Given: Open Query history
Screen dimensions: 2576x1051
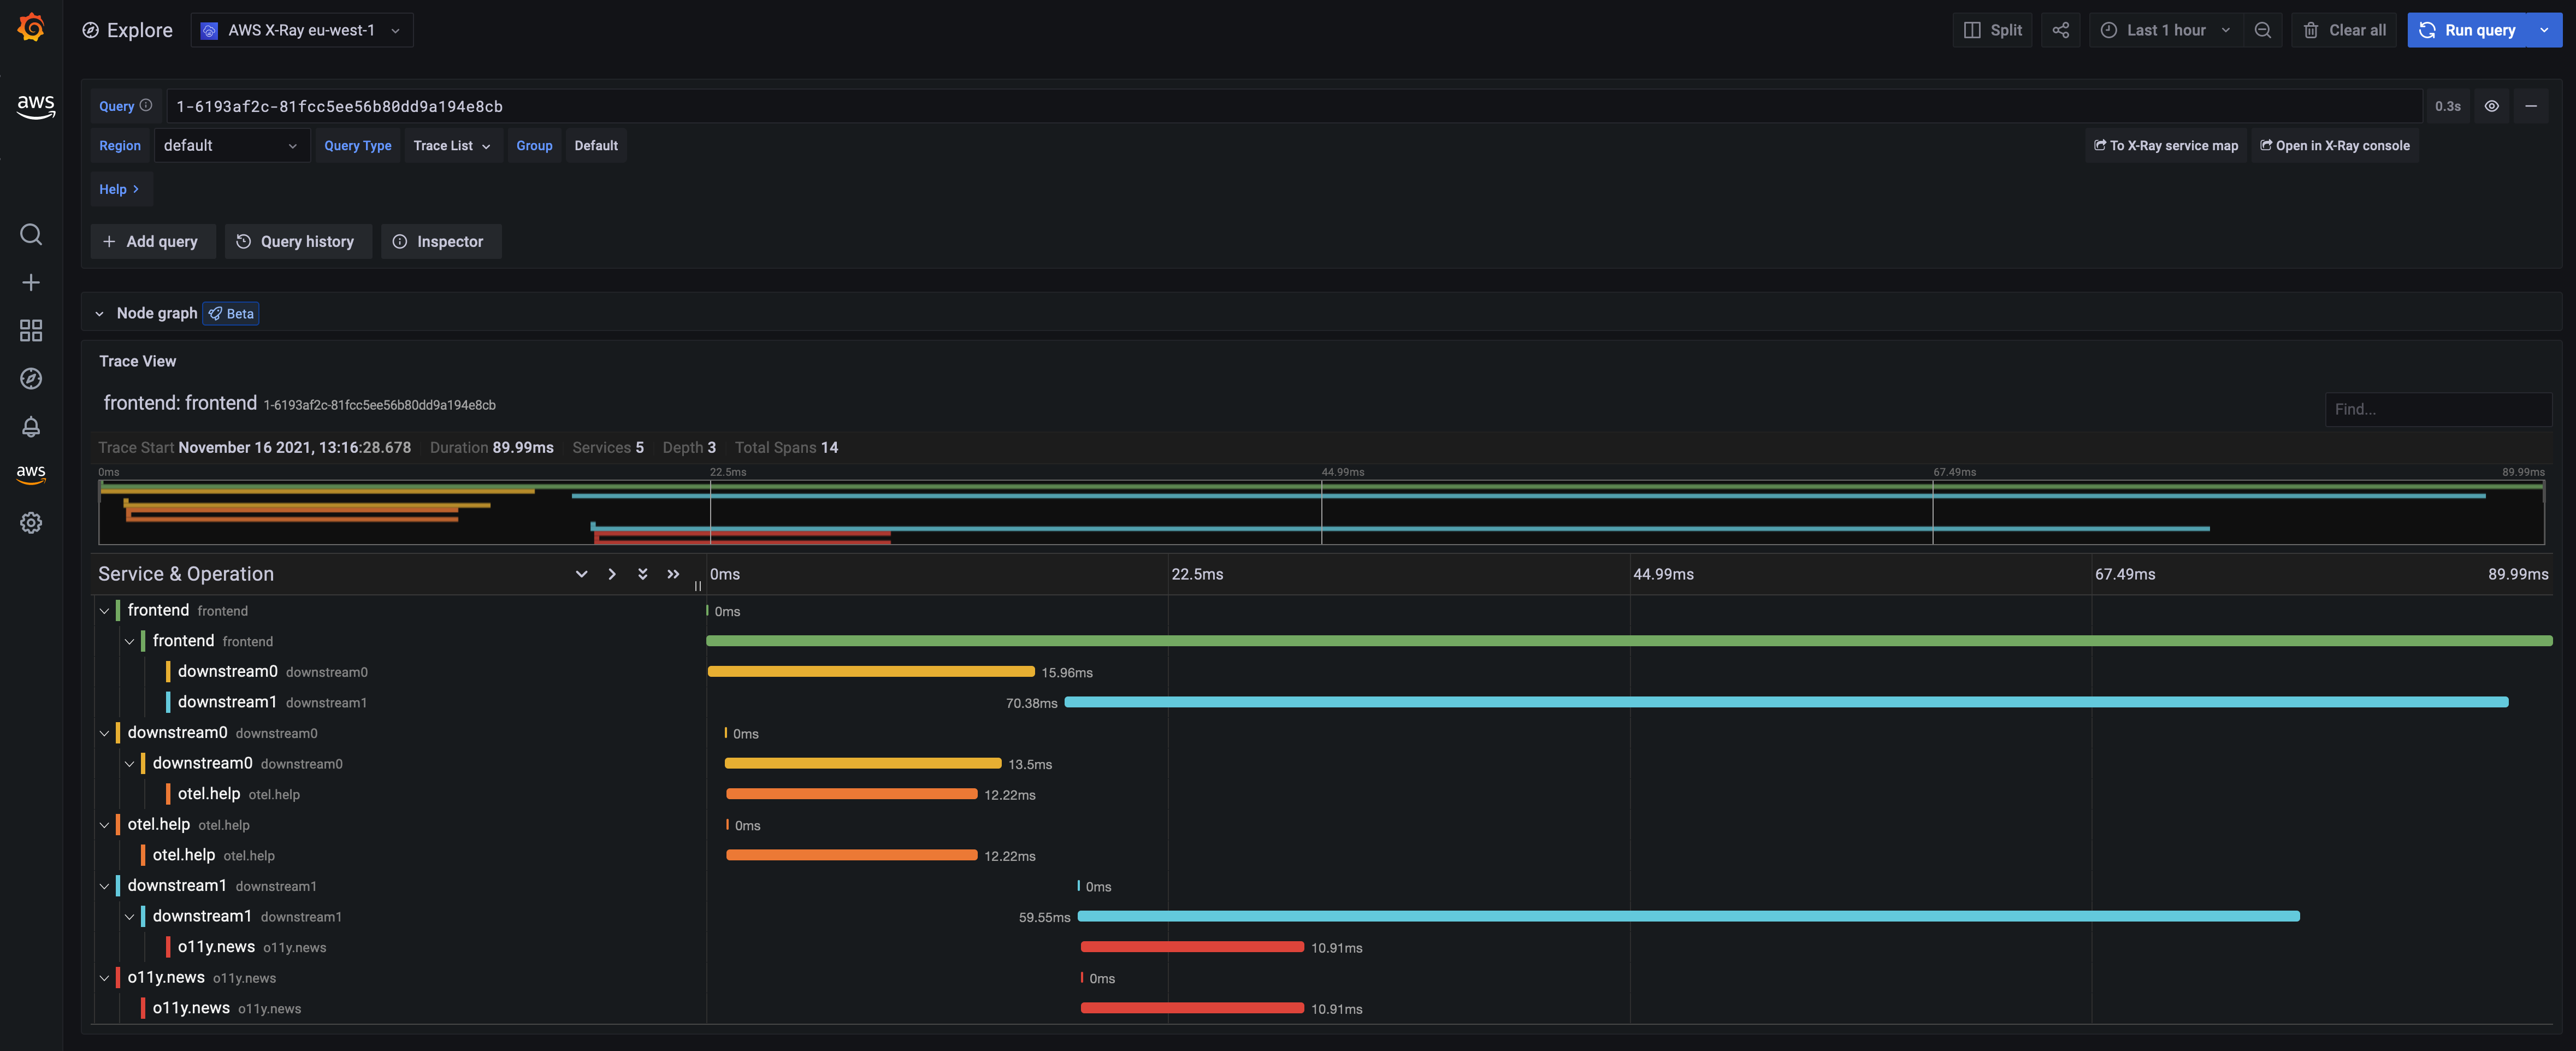Looking at the screenshot, I should 298,241.
